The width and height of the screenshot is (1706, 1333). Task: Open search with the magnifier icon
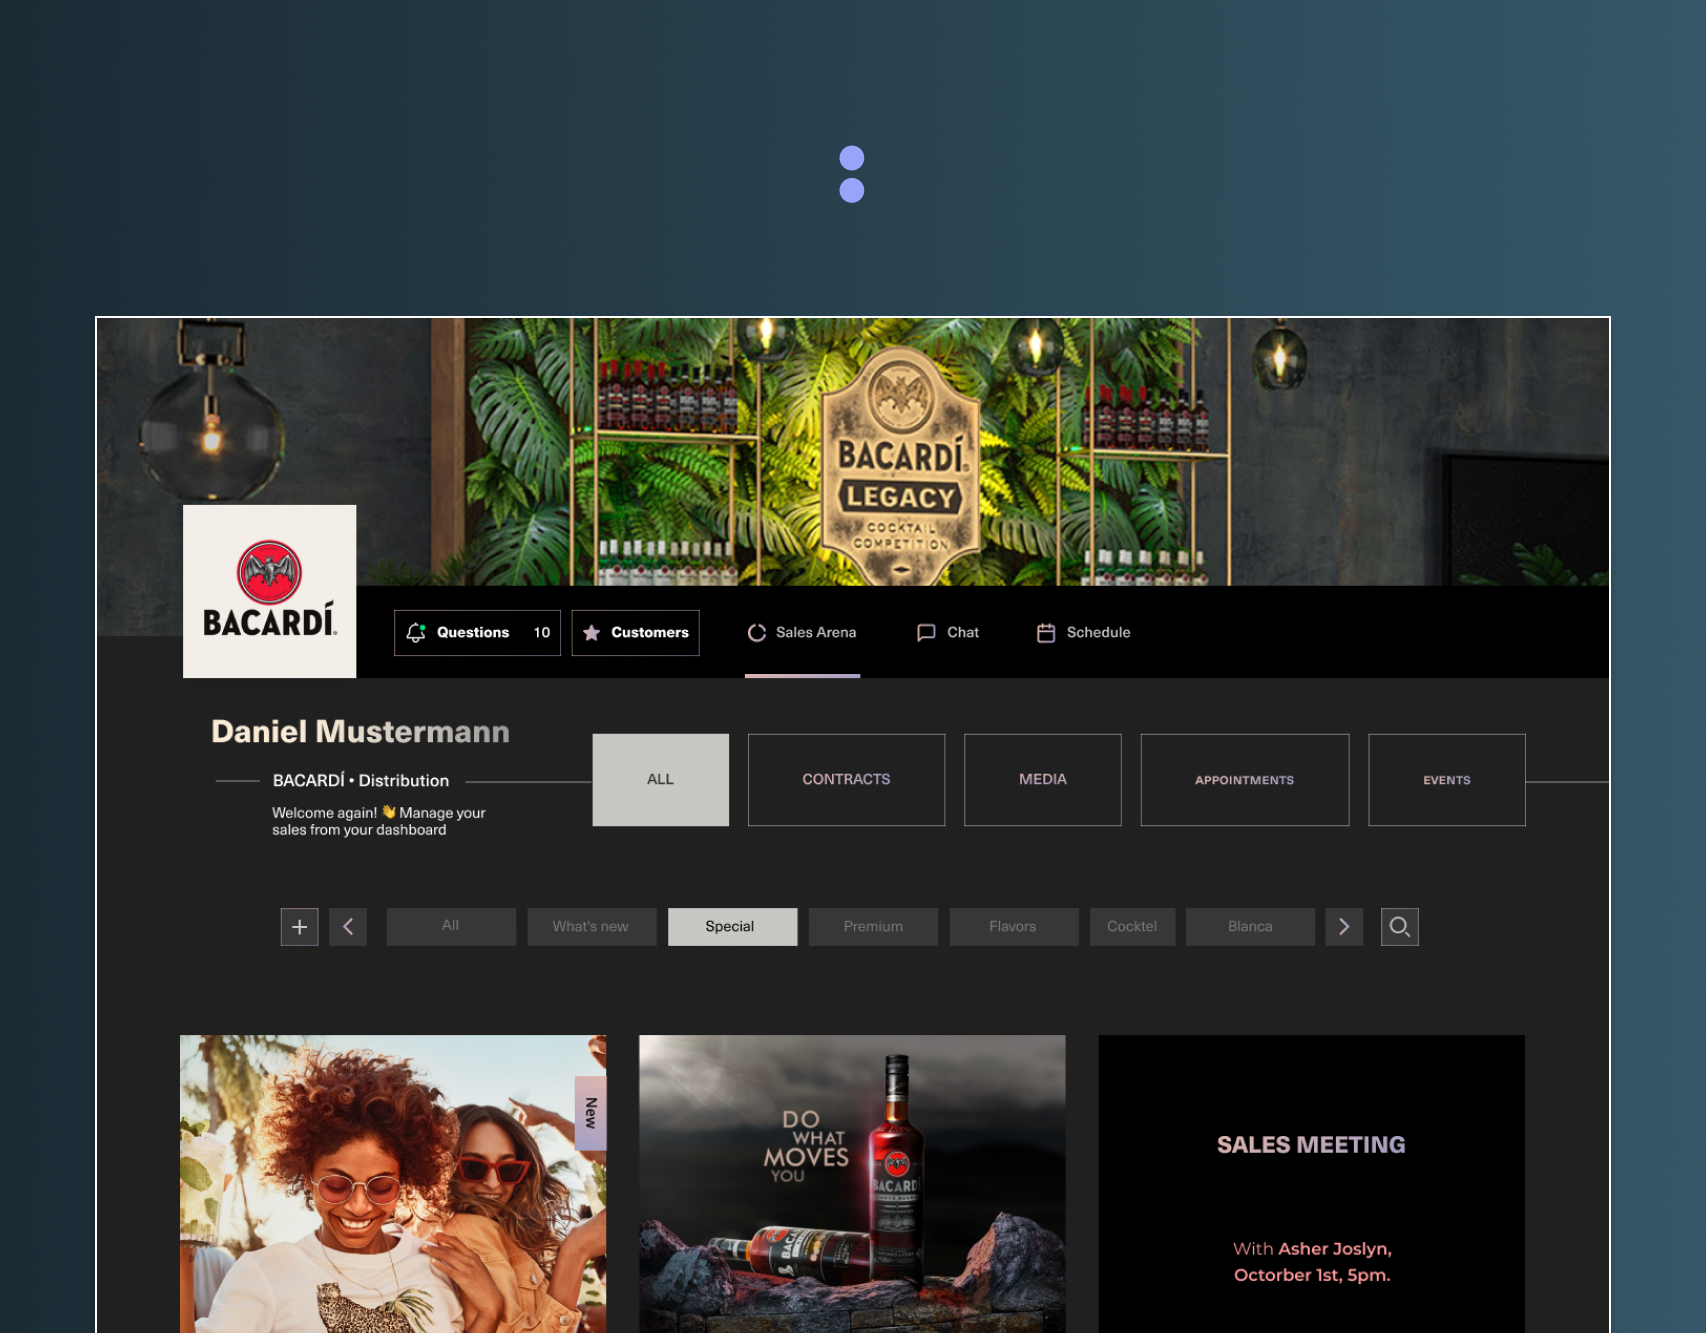point(1400,927)
